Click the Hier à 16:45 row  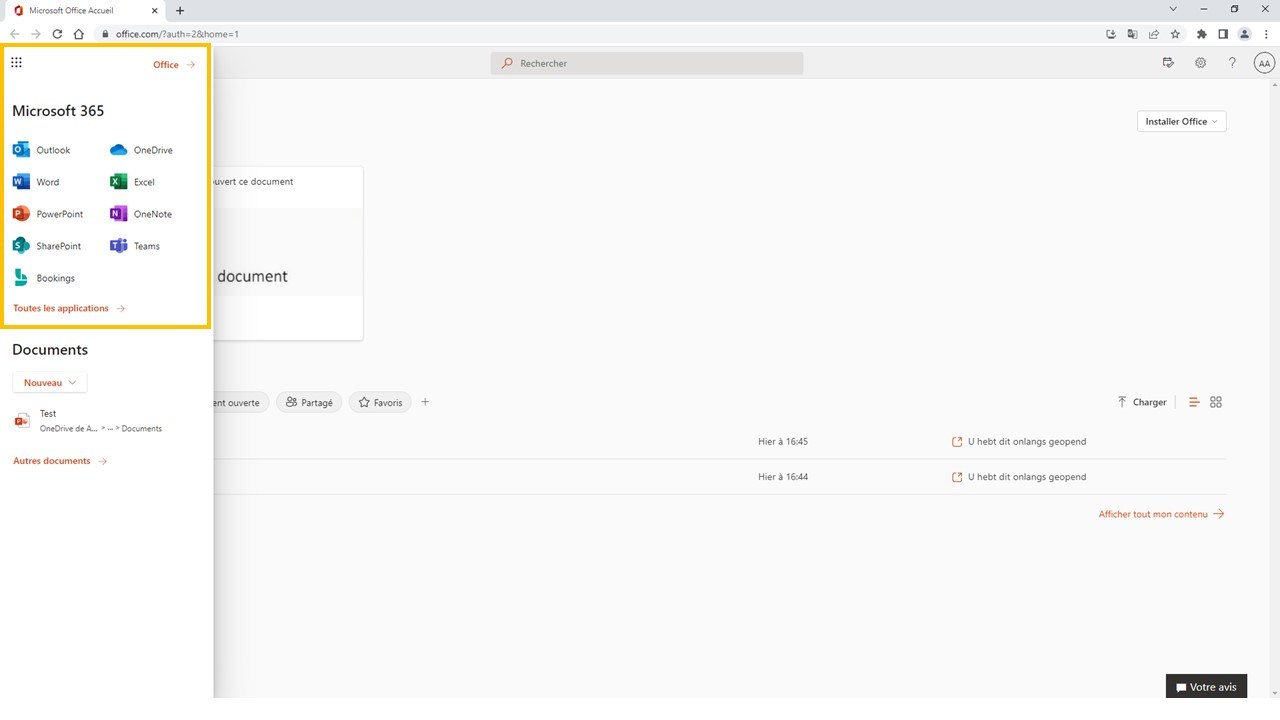(x=719, y=441)
